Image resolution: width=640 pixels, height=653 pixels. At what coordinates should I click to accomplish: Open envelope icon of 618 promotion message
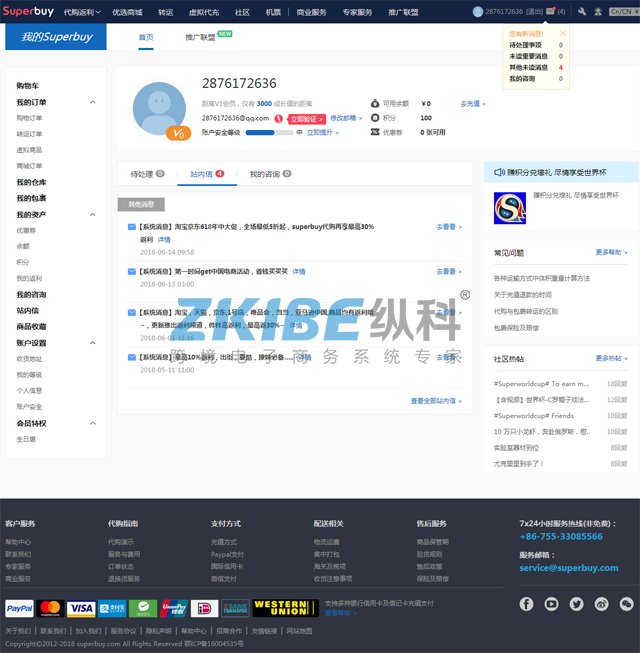pyautogui.click(x=132, y=227)
